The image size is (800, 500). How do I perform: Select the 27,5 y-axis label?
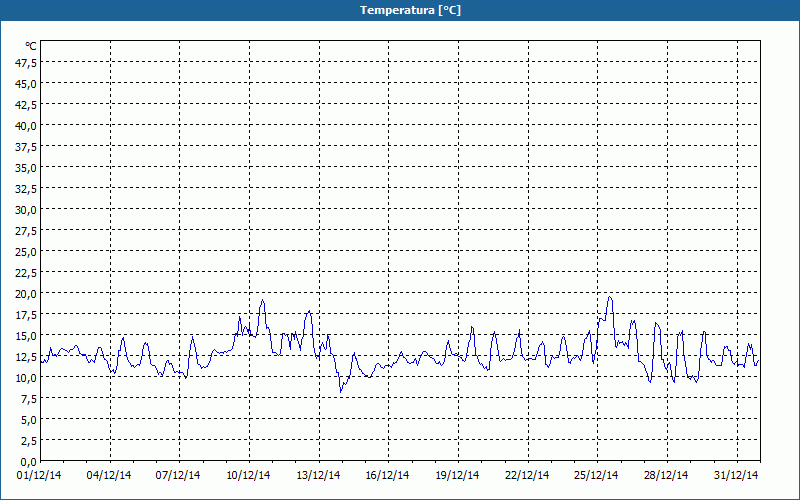27,231
